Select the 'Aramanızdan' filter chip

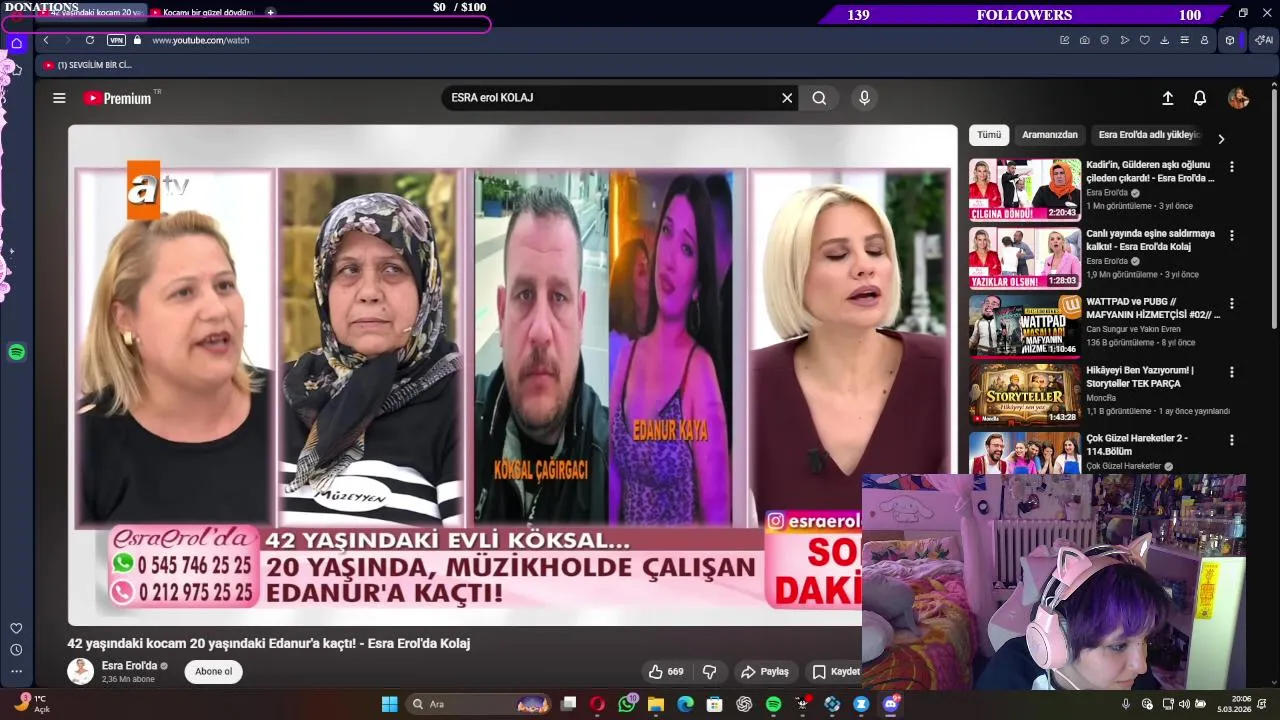click(1050, 135)
